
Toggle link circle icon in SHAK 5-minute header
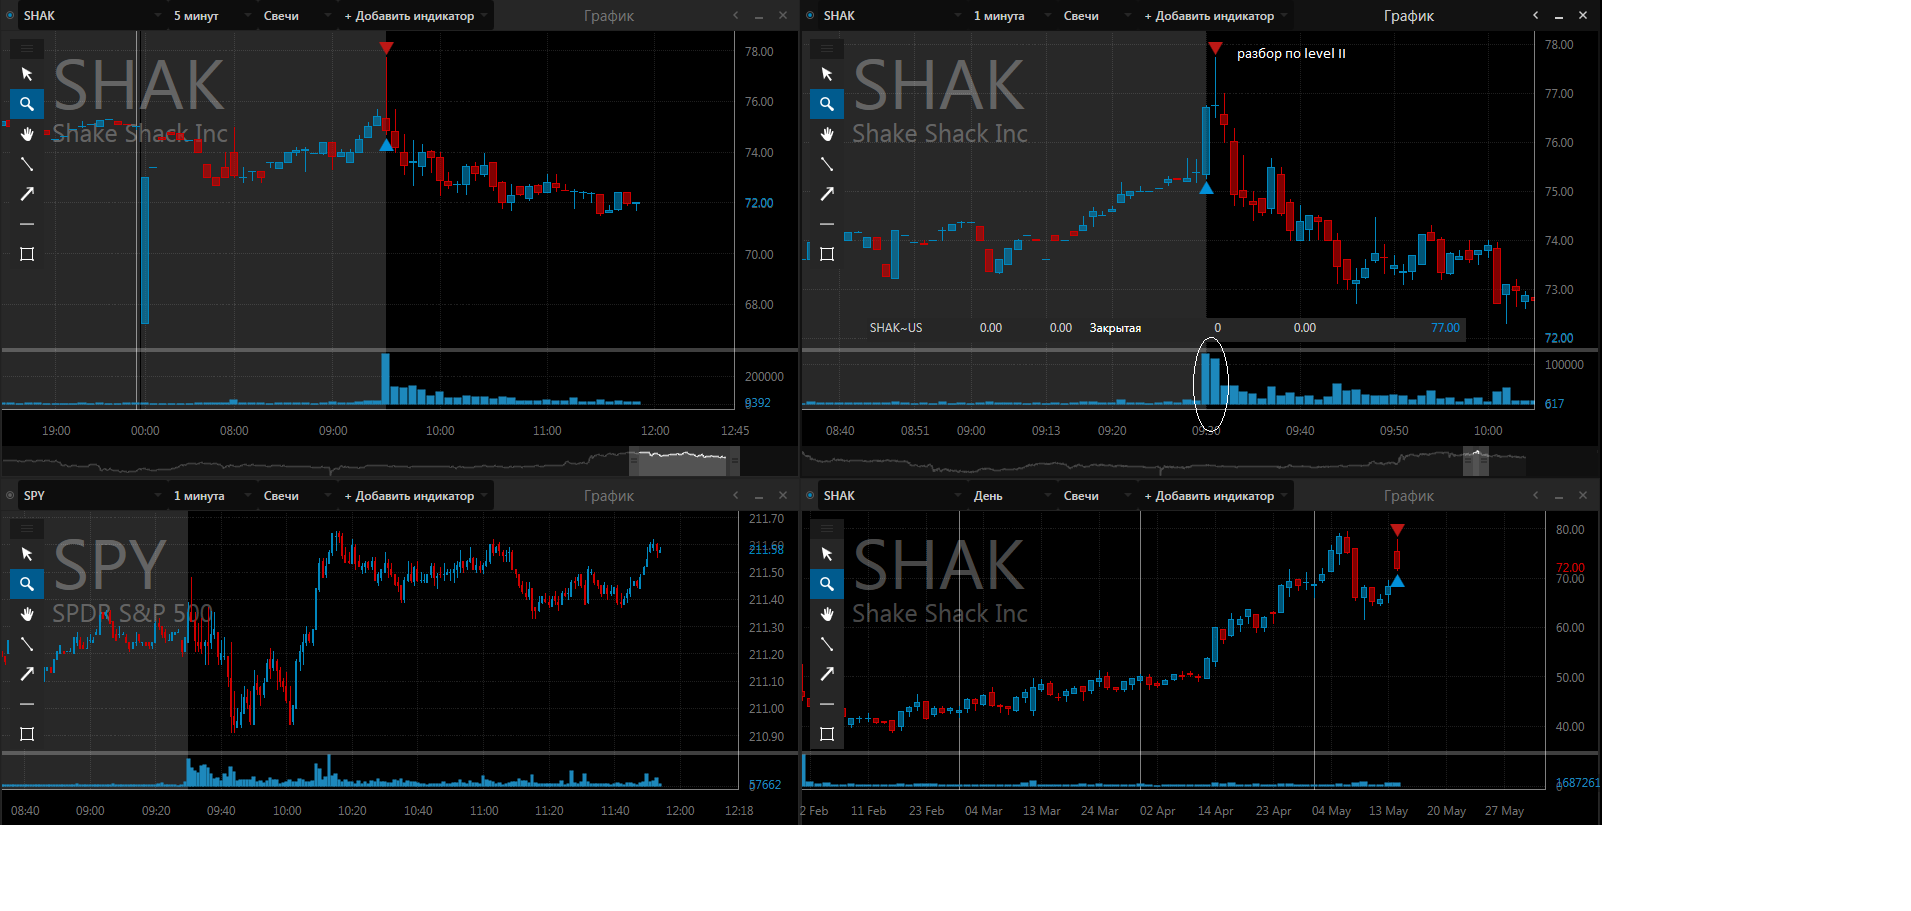coord(10,16)
